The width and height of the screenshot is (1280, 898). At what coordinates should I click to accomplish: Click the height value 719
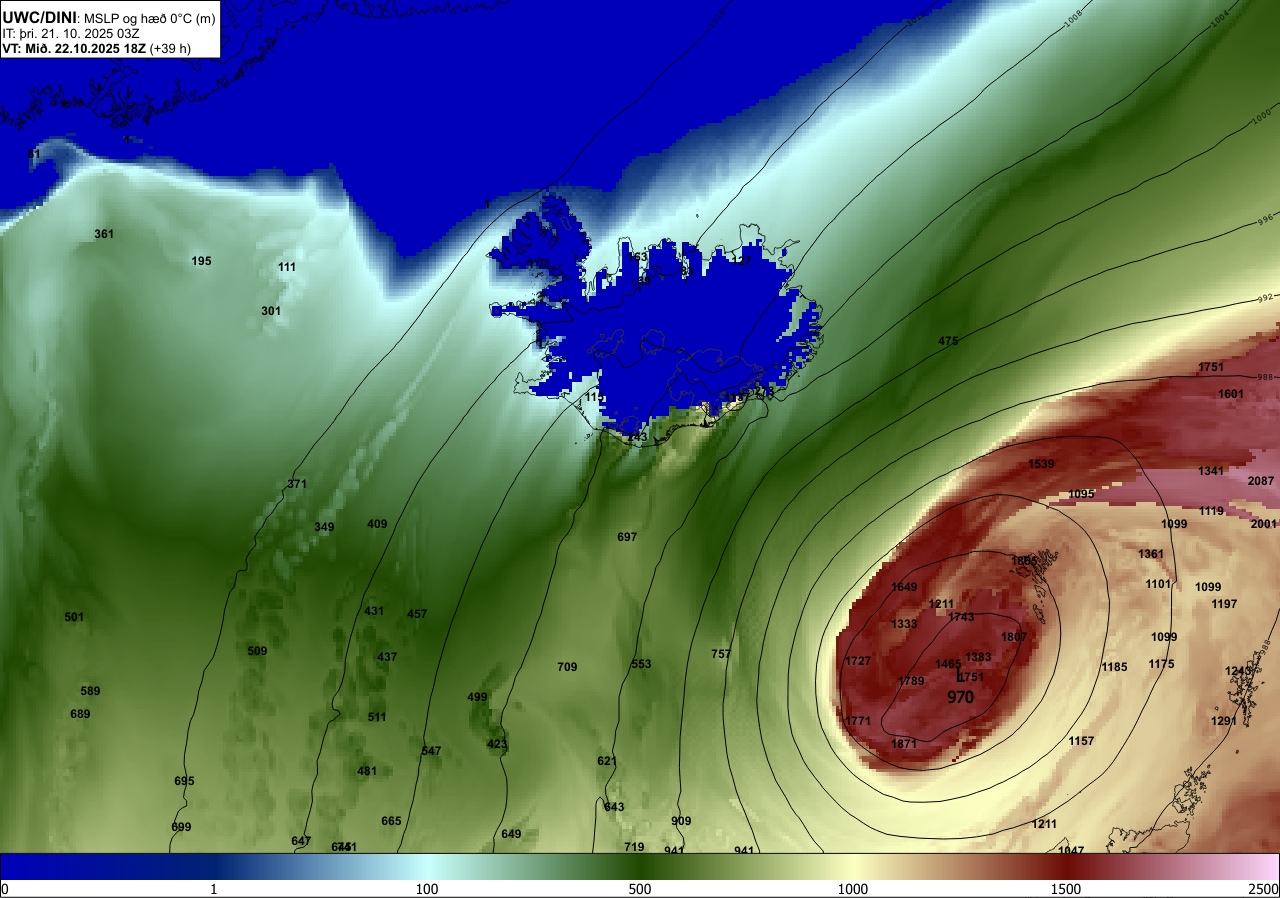coord(634,847)
